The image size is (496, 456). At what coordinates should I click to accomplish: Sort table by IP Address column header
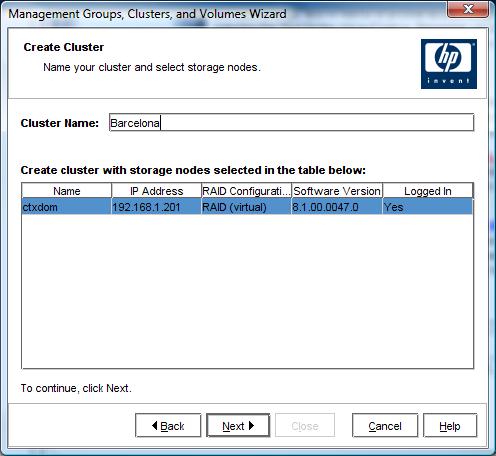(157, 191)
